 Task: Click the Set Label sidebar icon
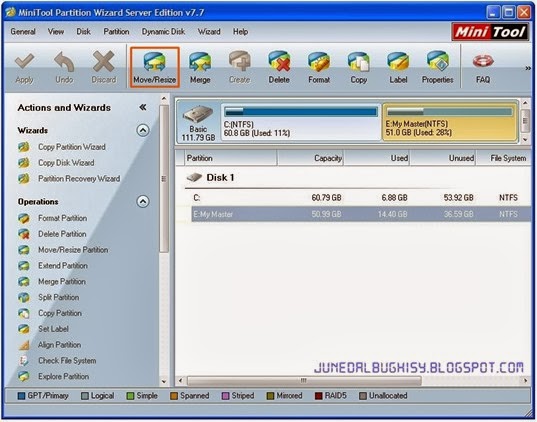coord(24,329)
